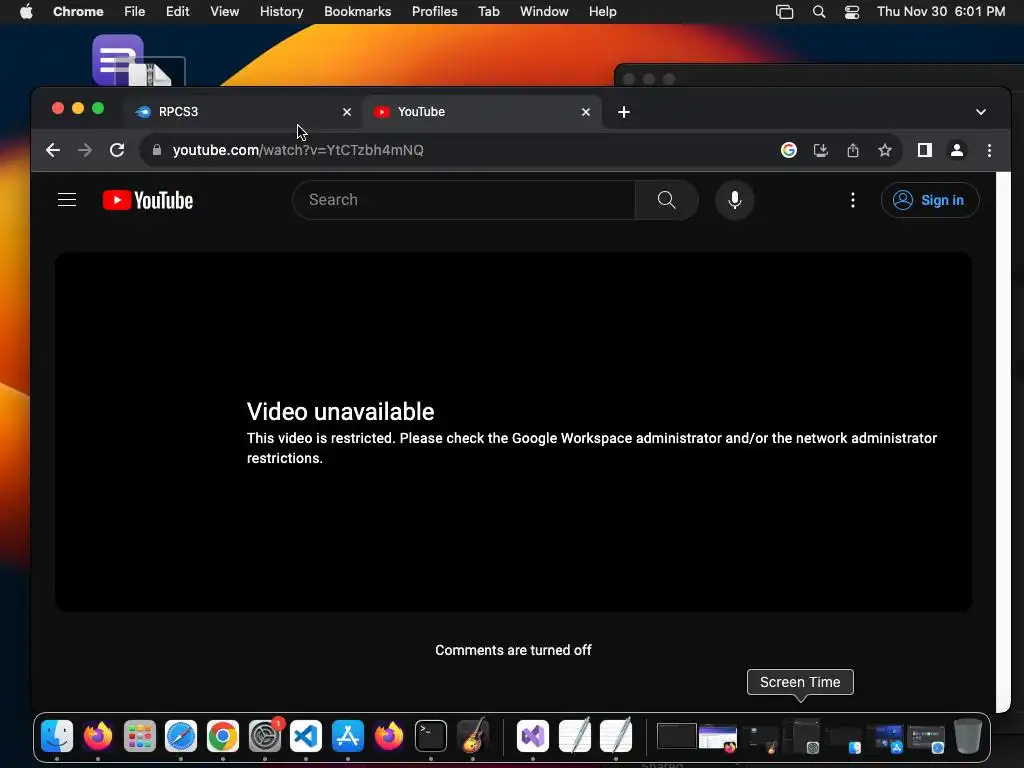Open the History menu

pos(281,12)
